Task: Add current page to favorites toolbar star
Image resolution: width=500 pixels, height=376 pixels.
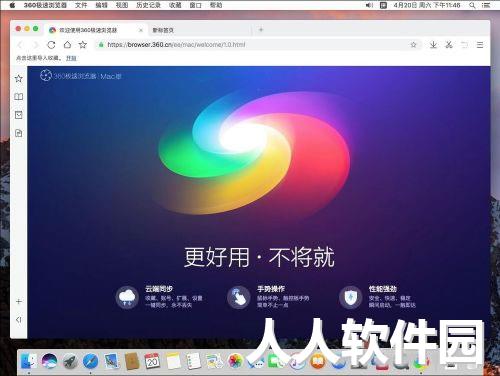Action: (83, 45)
